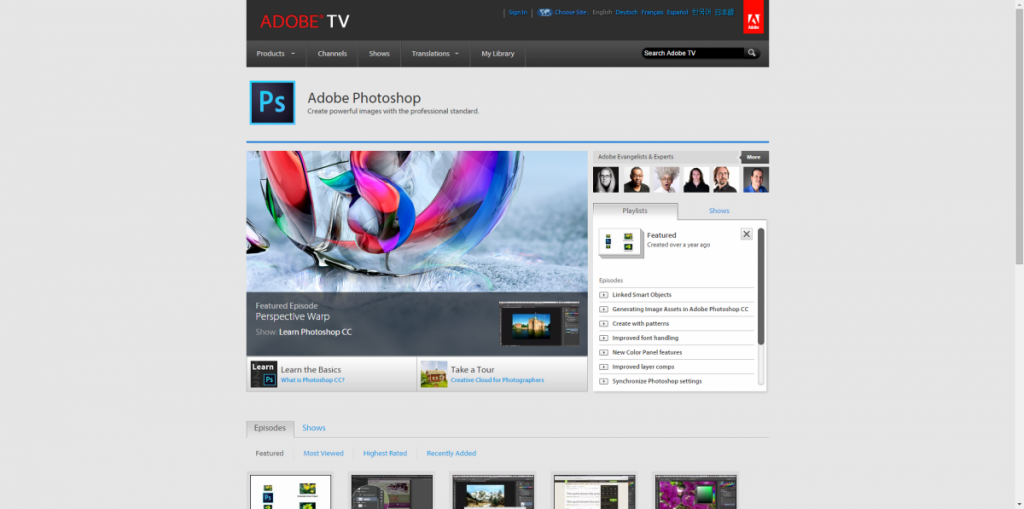Click the Adobe Photoshop page heading
The image size is (1024, 509).
pyautogui.click(x=364, y=98)
